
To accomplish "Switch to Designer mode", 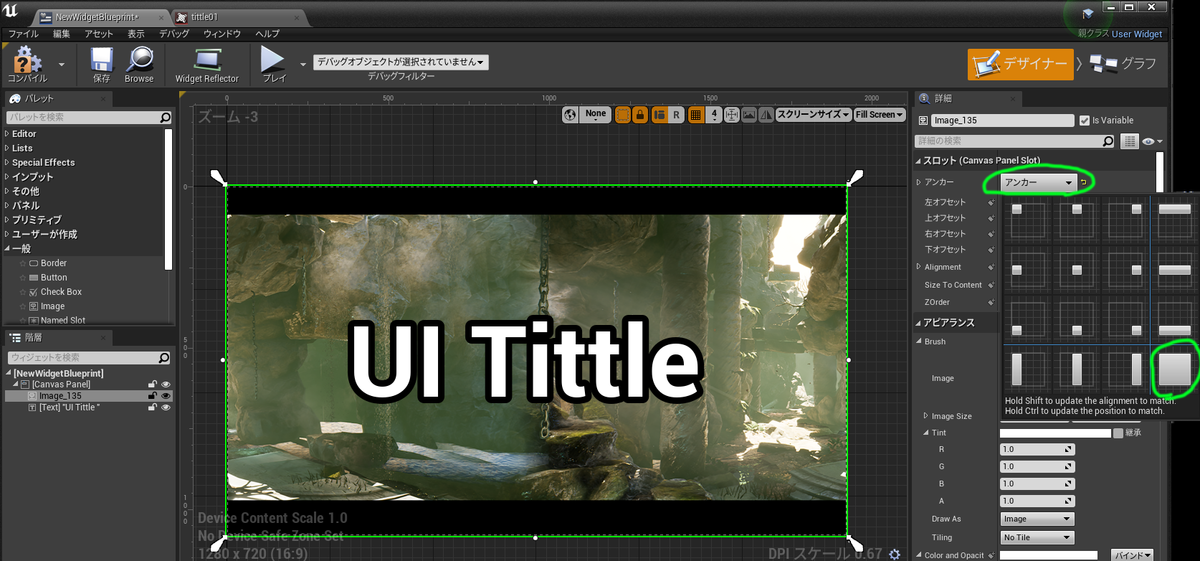I will tap(1019, 64).
